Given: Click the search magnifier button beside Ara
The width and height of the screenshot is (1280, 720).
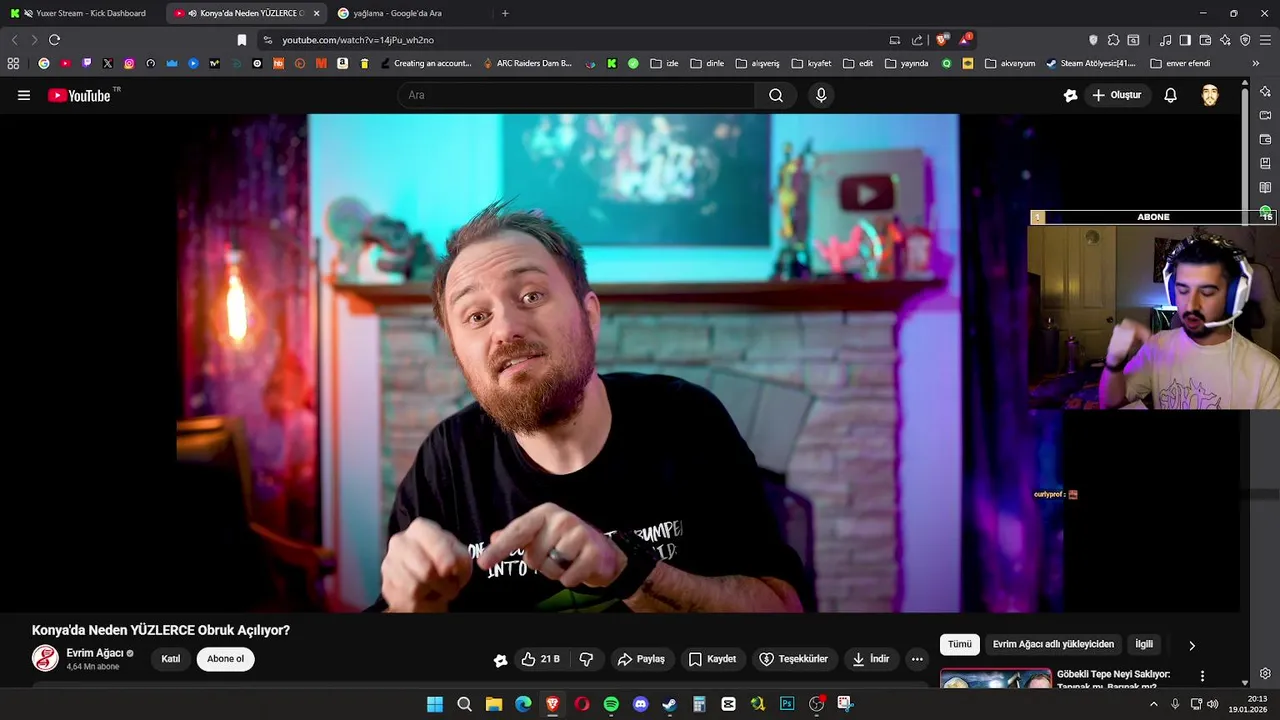Looking at the screenshot, I should click(x=776, y=95).
